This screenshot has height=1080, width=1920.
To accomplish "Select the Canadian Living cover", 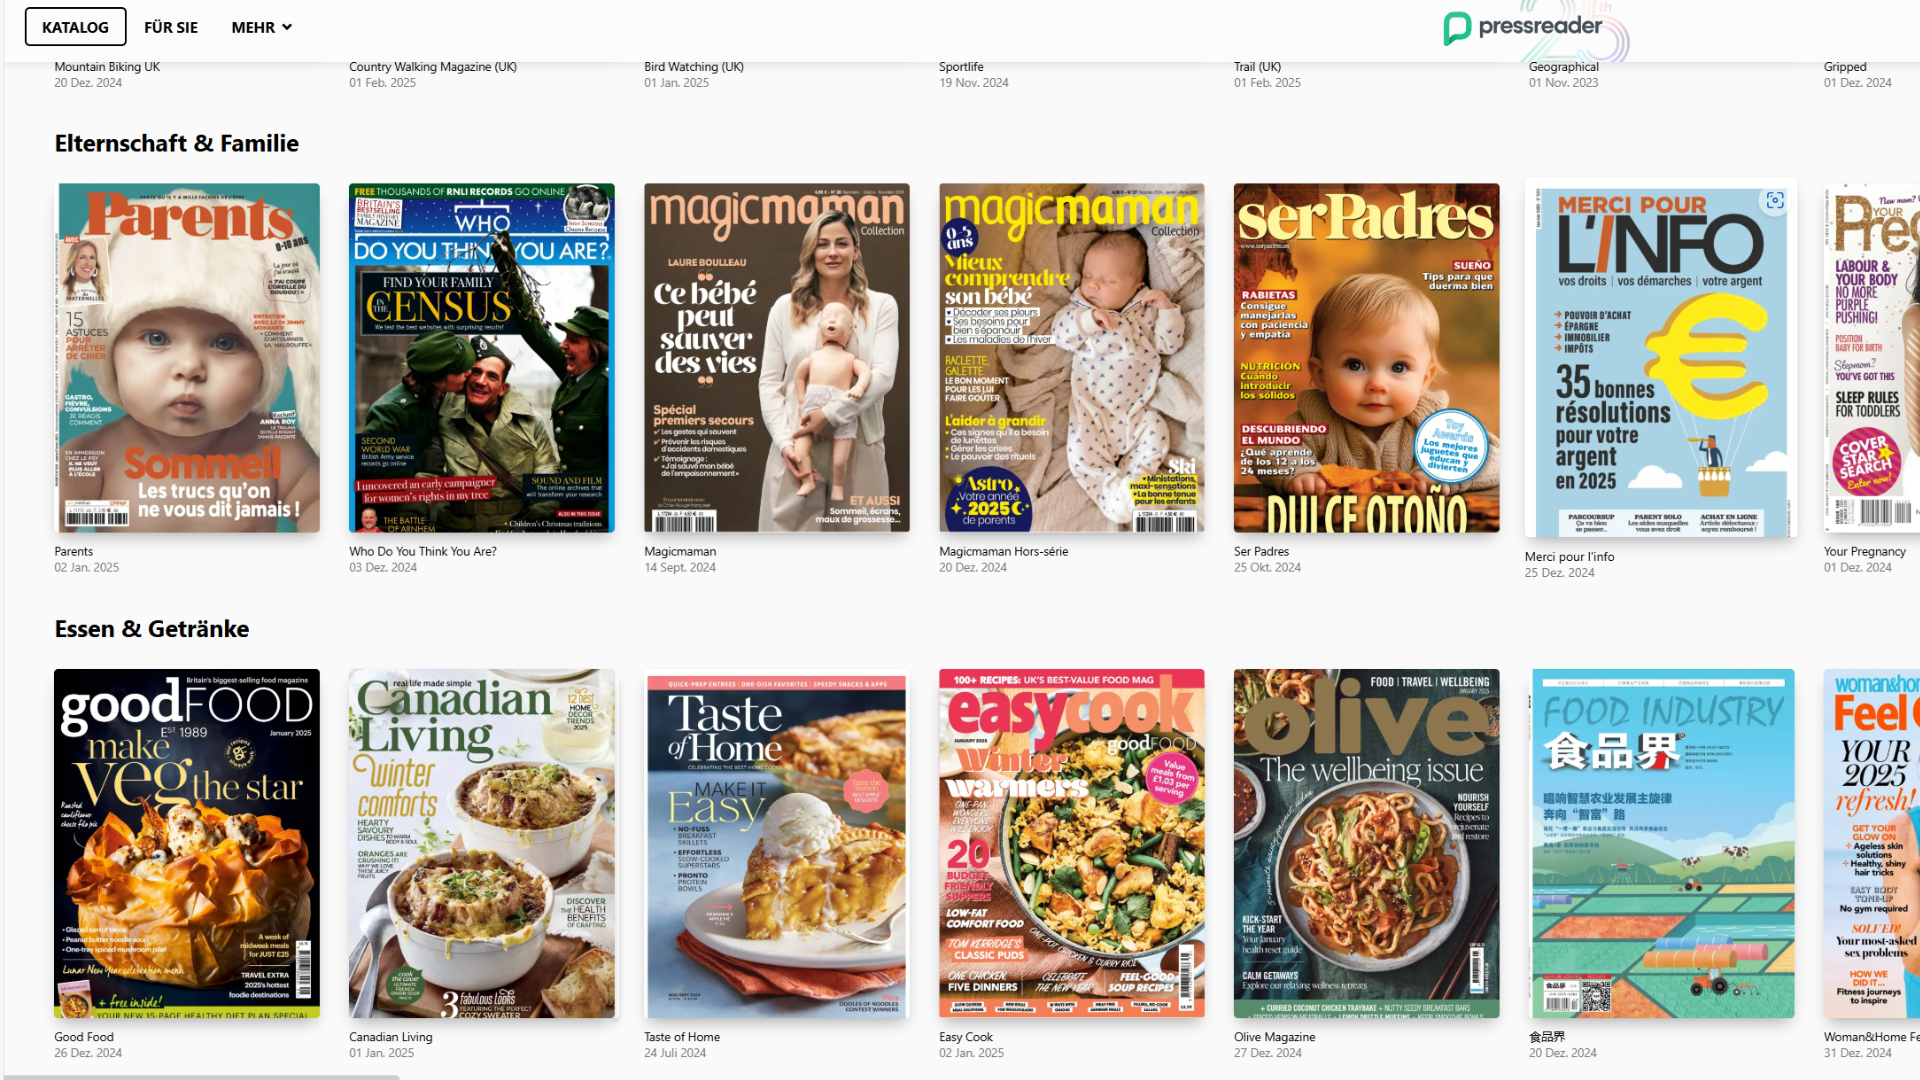I will tap(481, 843).
